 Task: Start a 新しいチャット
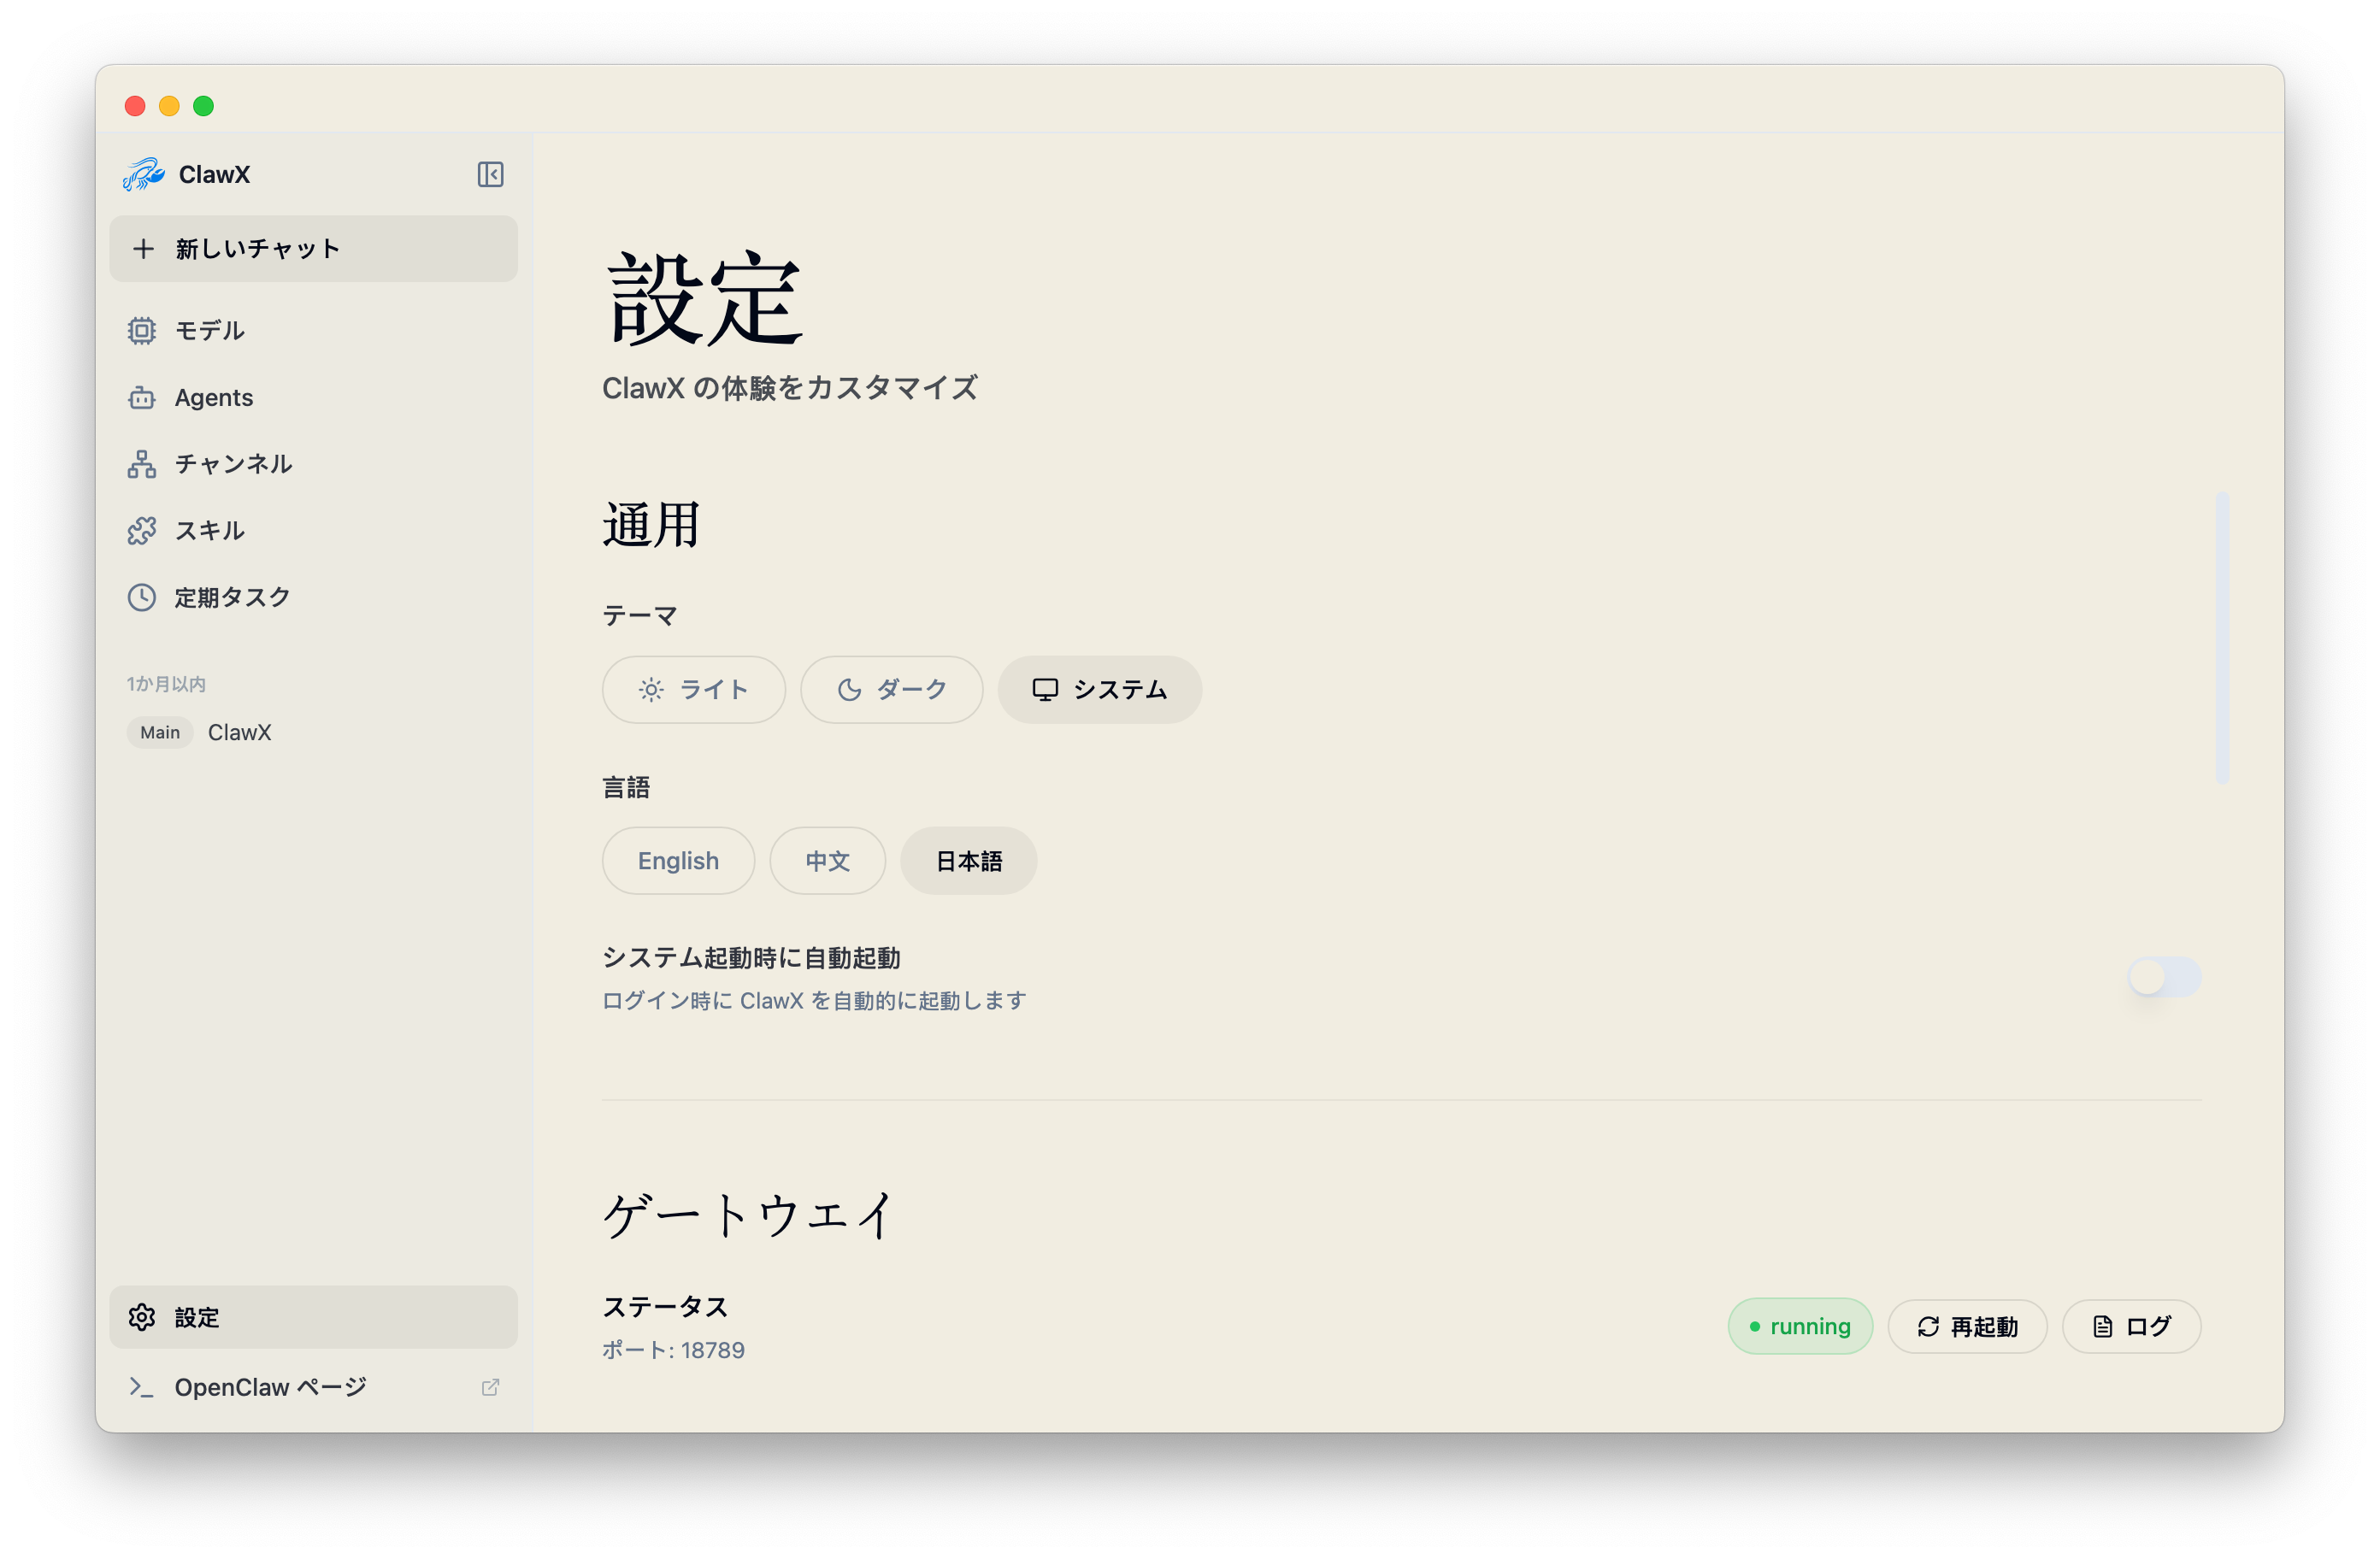click(313, 249)
